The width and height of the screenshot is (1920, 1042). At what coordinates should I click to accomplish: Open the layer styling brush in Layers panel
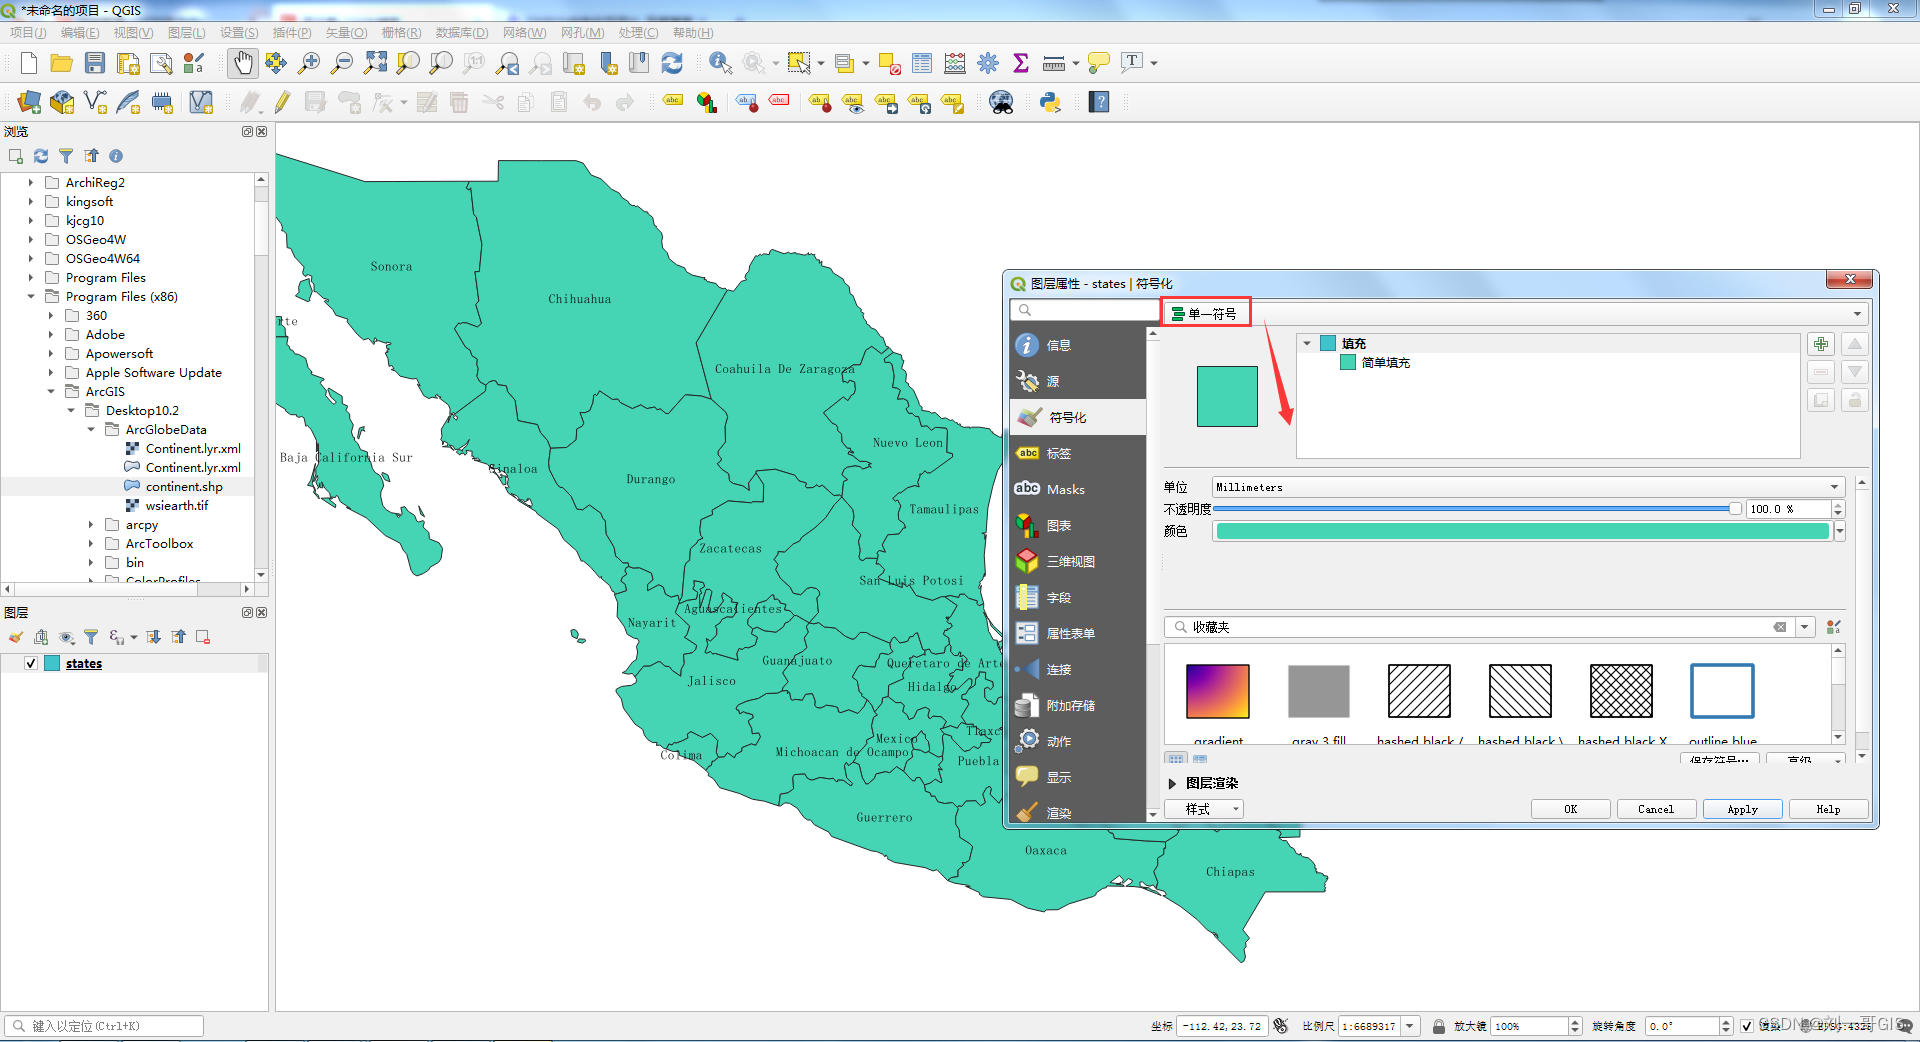click(x=16, y=637)
